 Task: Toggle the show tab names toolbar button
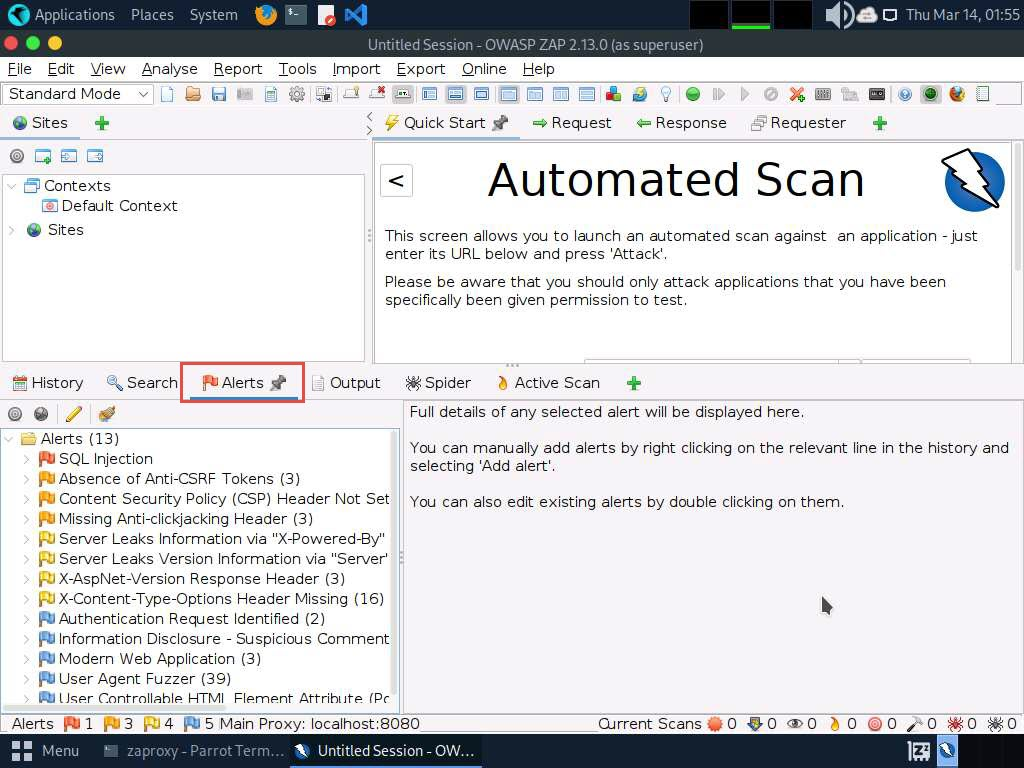[x=402, y=94]
